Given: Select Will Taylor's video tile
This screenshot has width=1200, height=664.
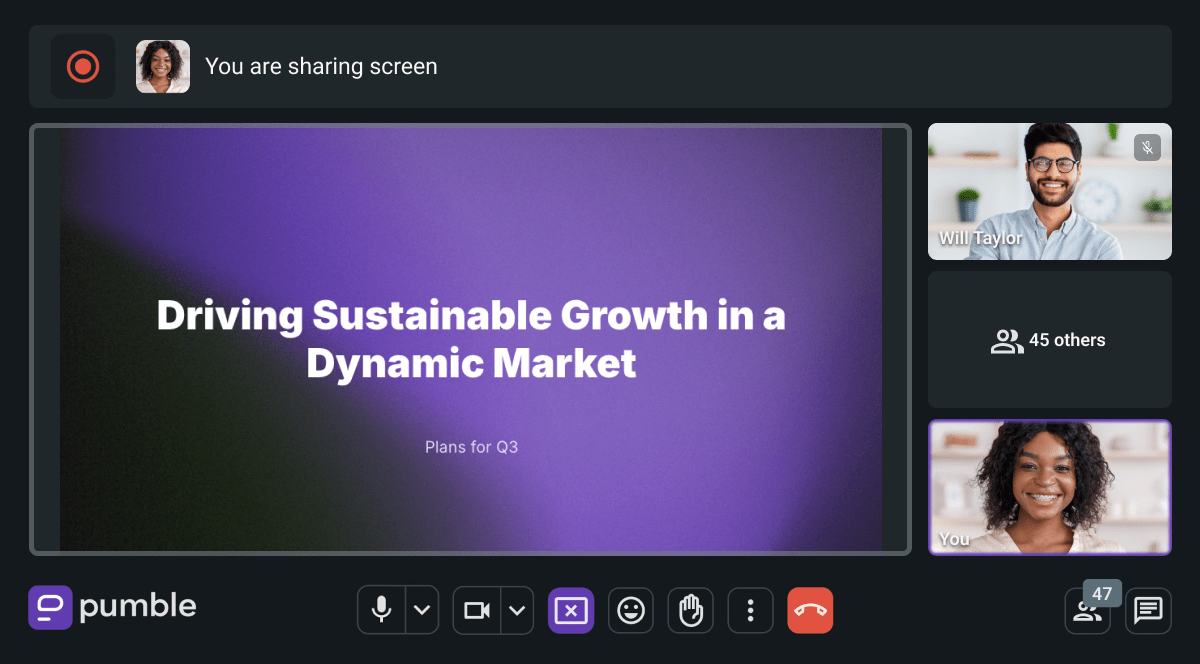Looking at the screenshot, I should tap(1049, 191).
